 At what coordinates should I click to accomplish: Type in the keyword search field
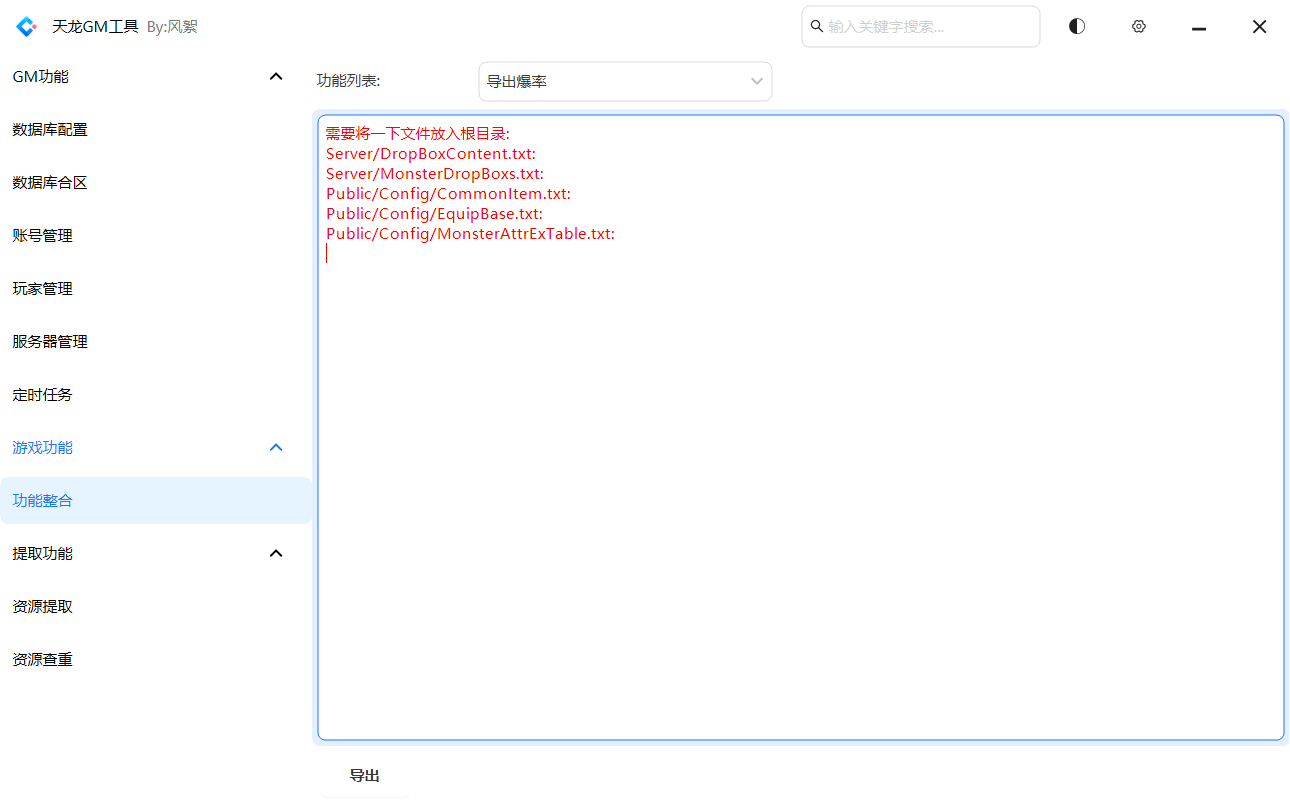(930, 27)
